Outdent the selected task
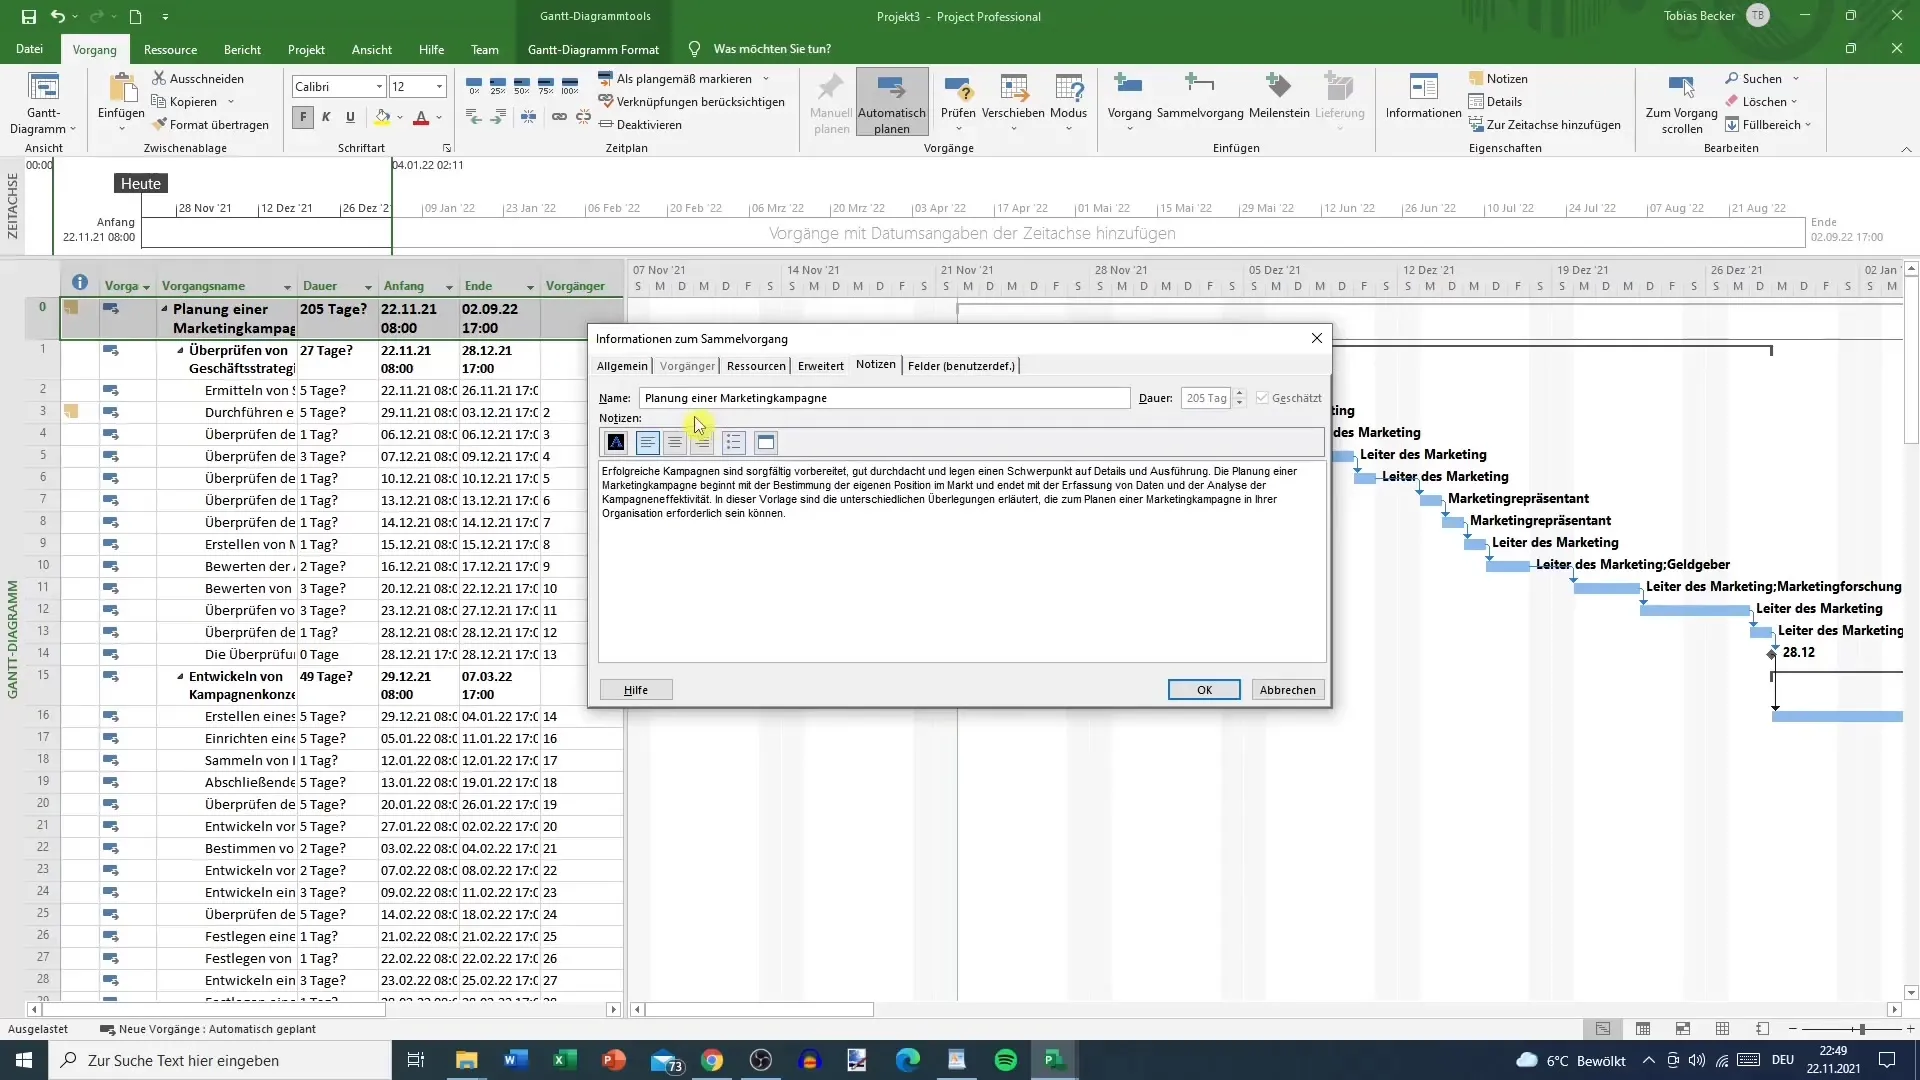This screenshot has height=1080, width=1920. (474, 117)
